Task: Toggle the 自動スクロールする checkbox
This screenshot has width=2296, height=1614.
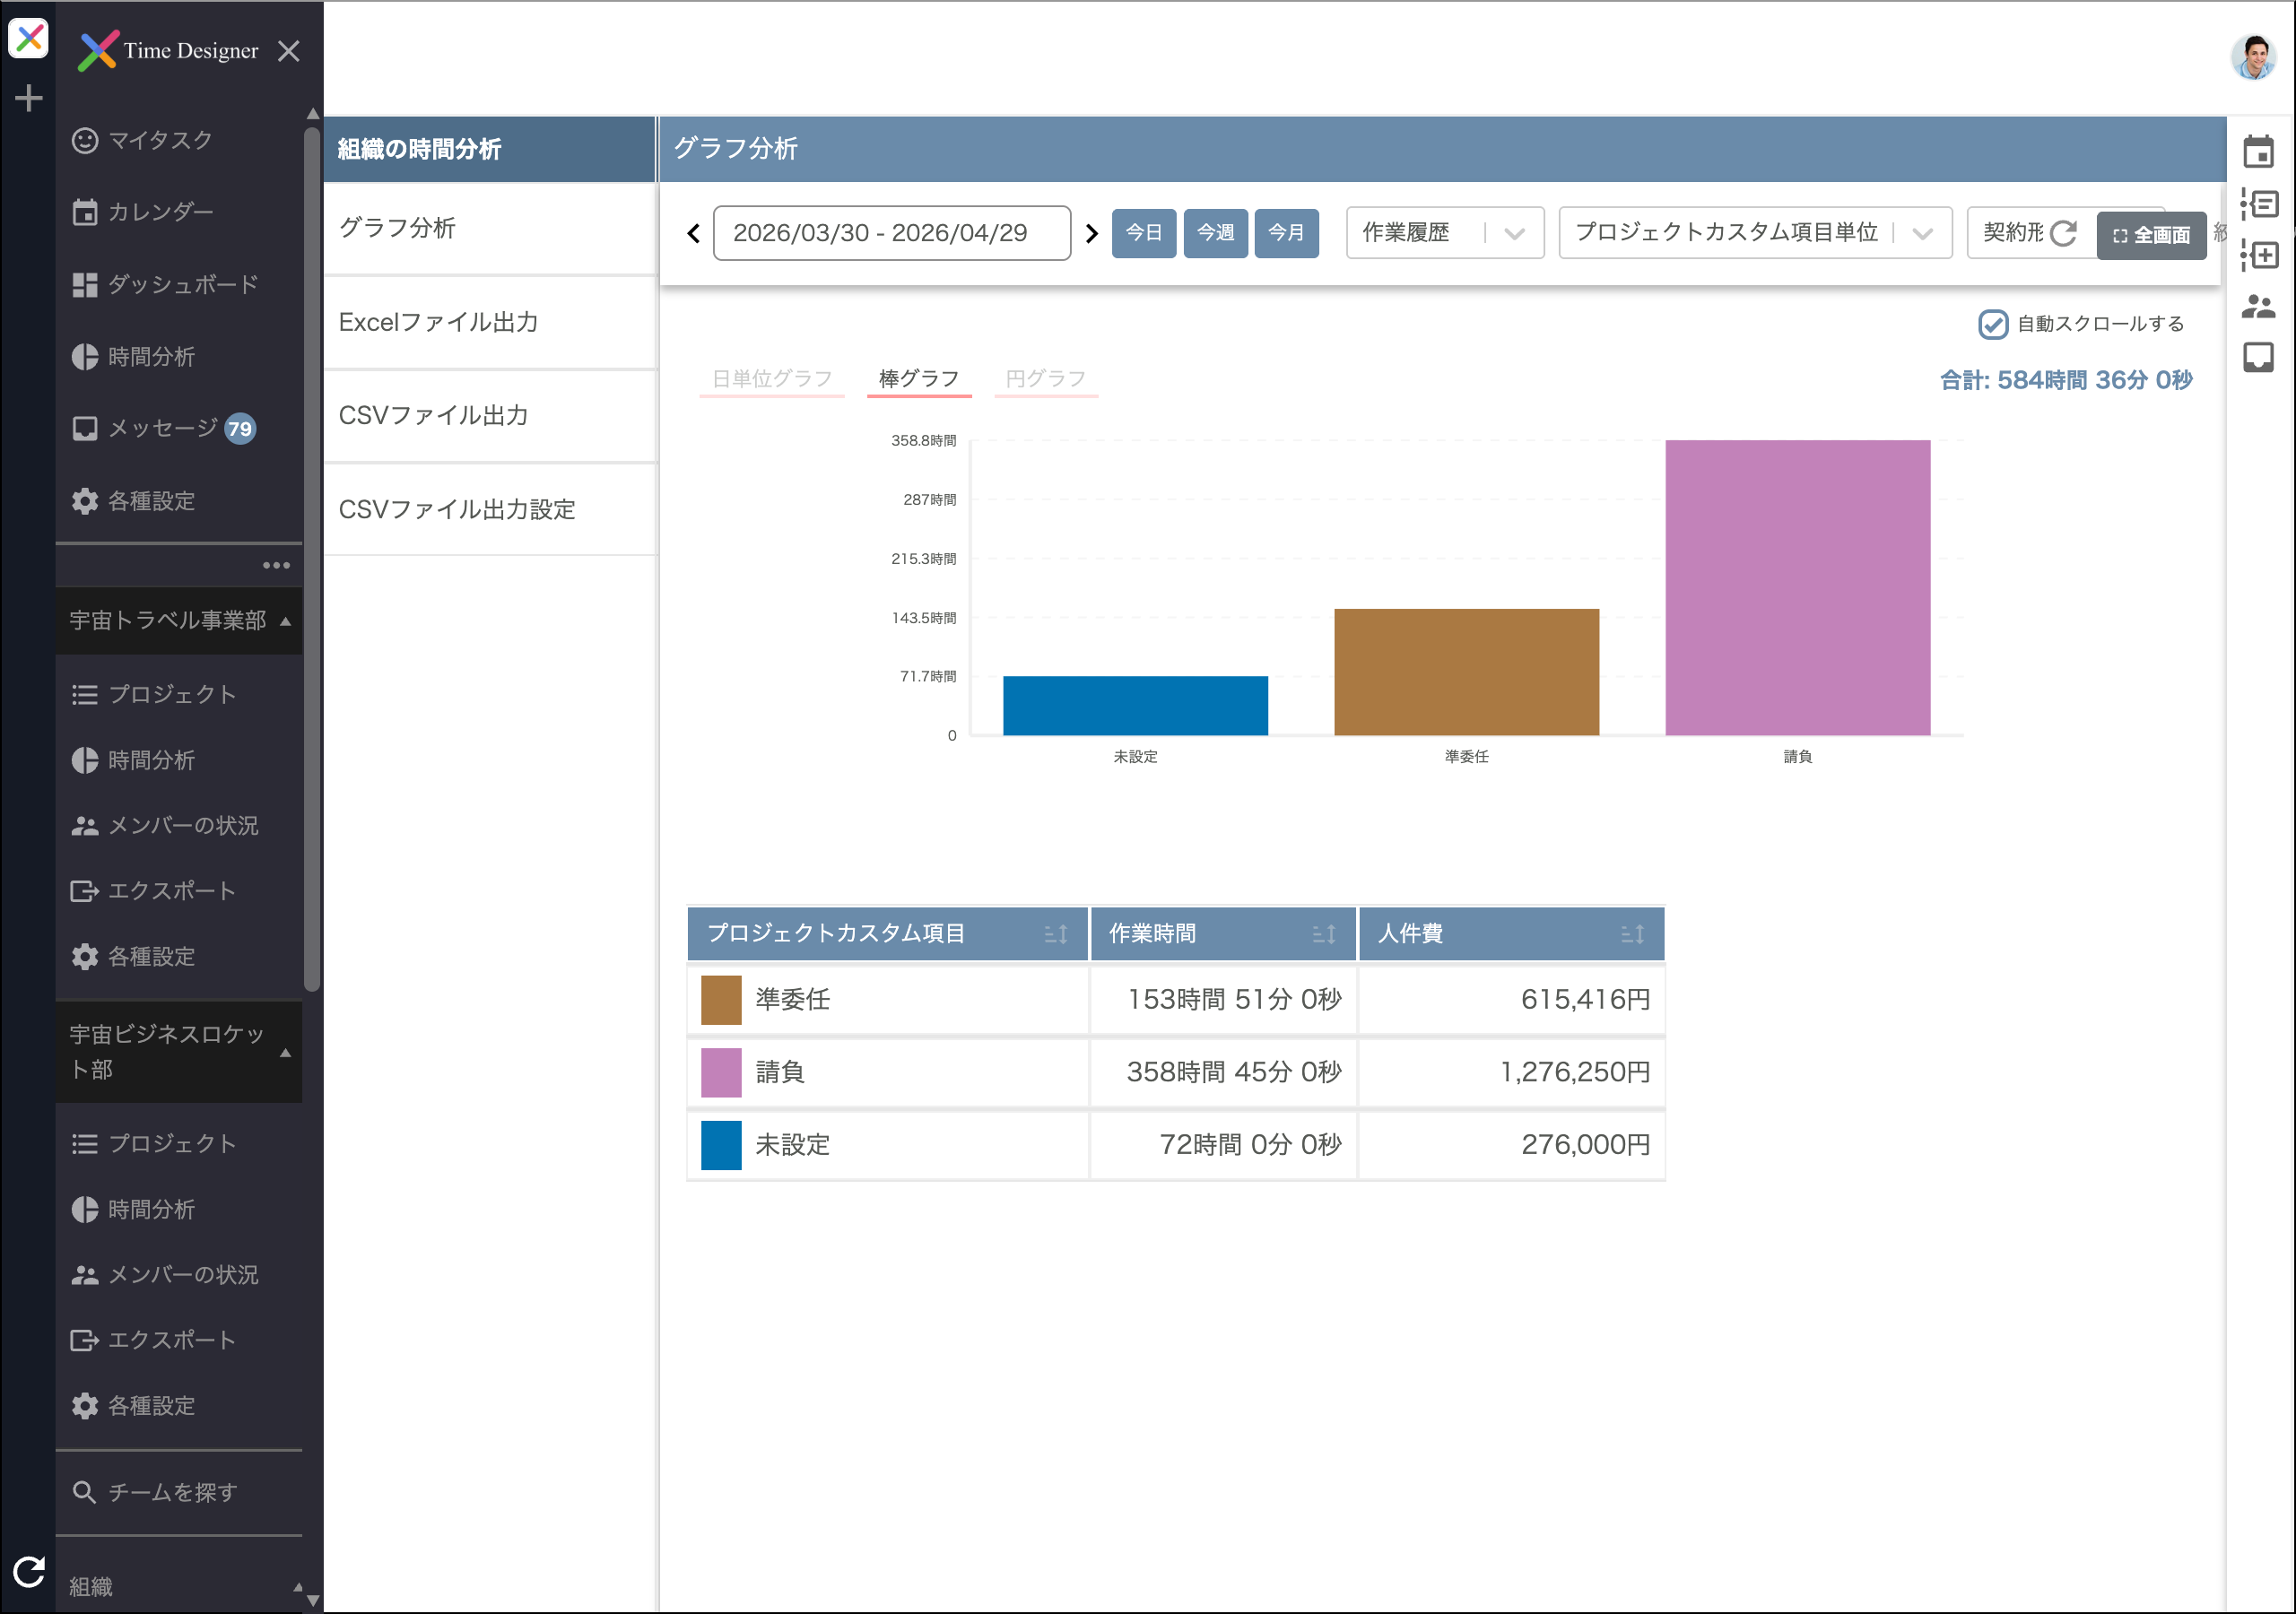Action: 1993,324
